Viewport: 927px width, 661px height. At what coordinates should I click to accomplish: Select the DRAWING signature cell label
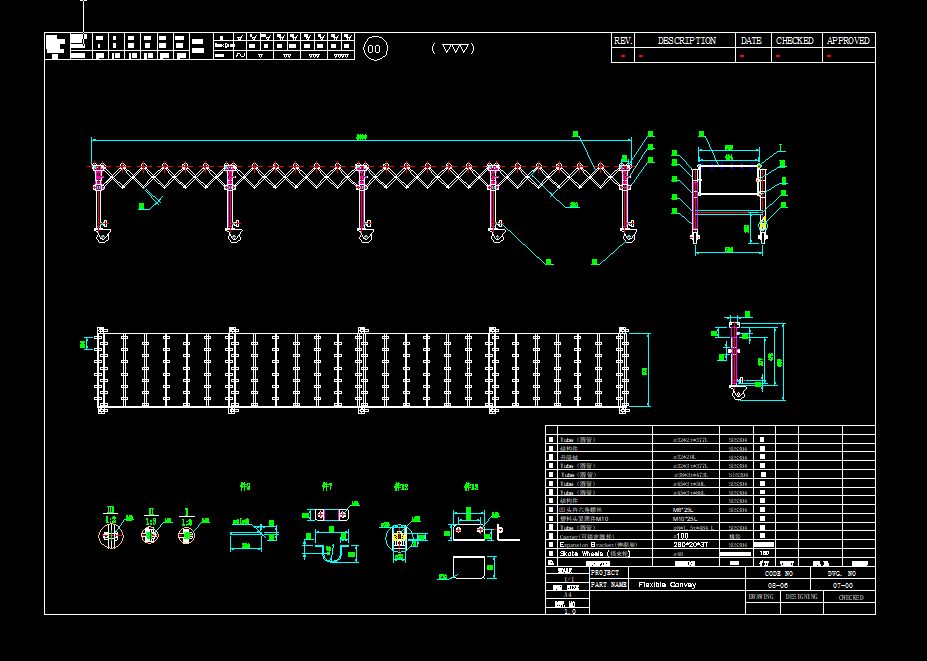[761, 597]
